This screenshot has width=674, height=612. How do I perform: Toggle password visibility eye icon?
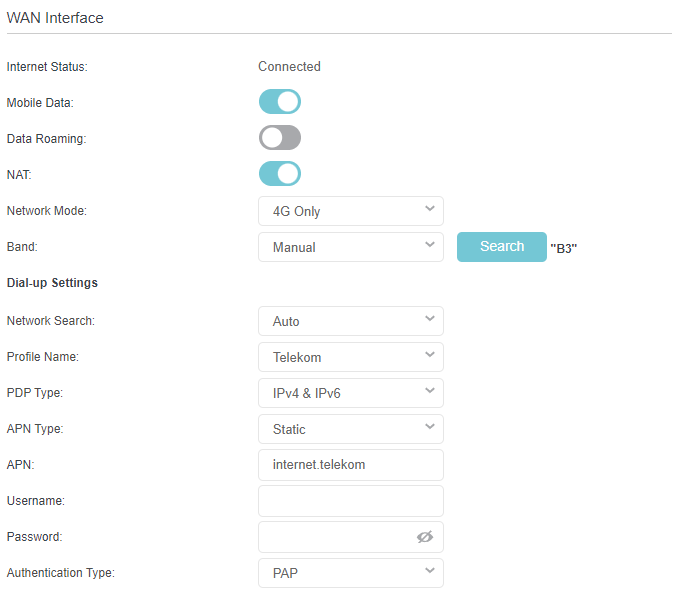(x=425, y=536)
